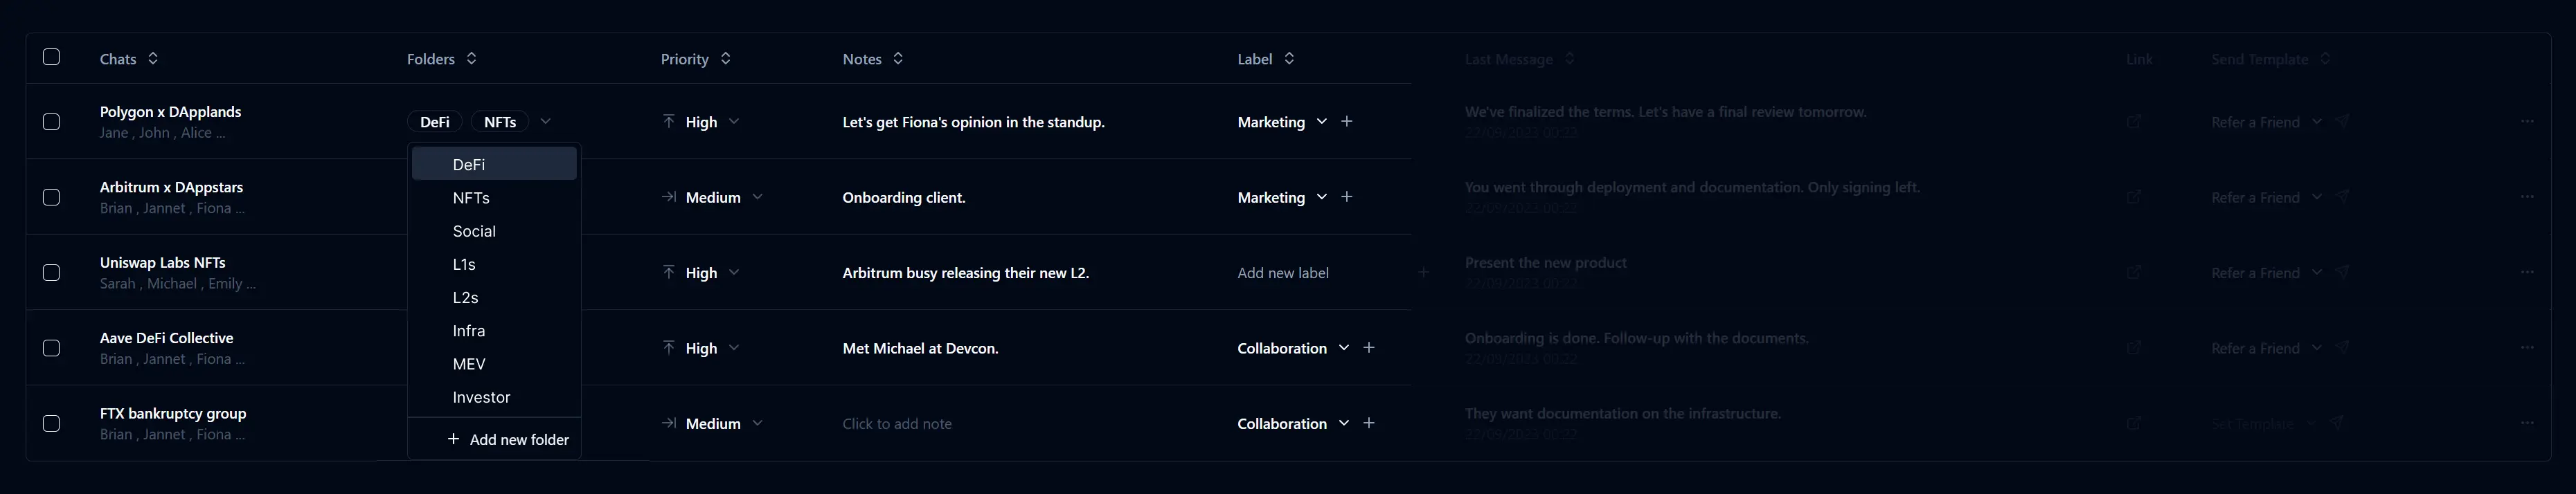
Task: Click the Folders column sort icon
Action: point(472,59)
